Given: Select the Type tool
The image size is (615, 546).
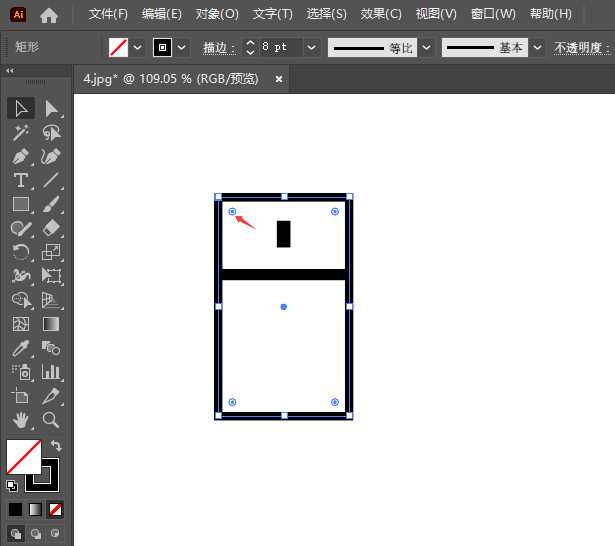Looking at the screenshot, I should tap(21, 180).
